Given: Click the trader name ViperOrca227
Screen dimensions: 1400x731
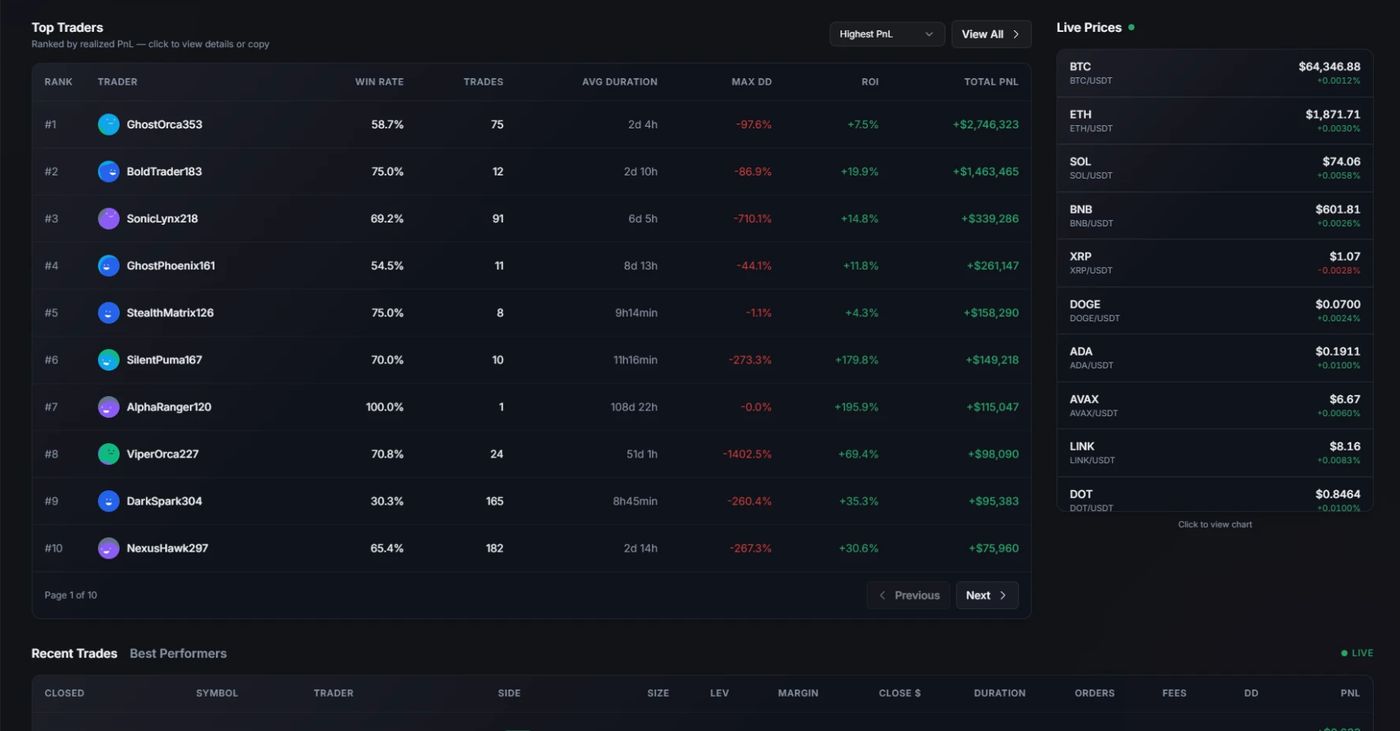Looking at the screenshot, I should point(163,454).
